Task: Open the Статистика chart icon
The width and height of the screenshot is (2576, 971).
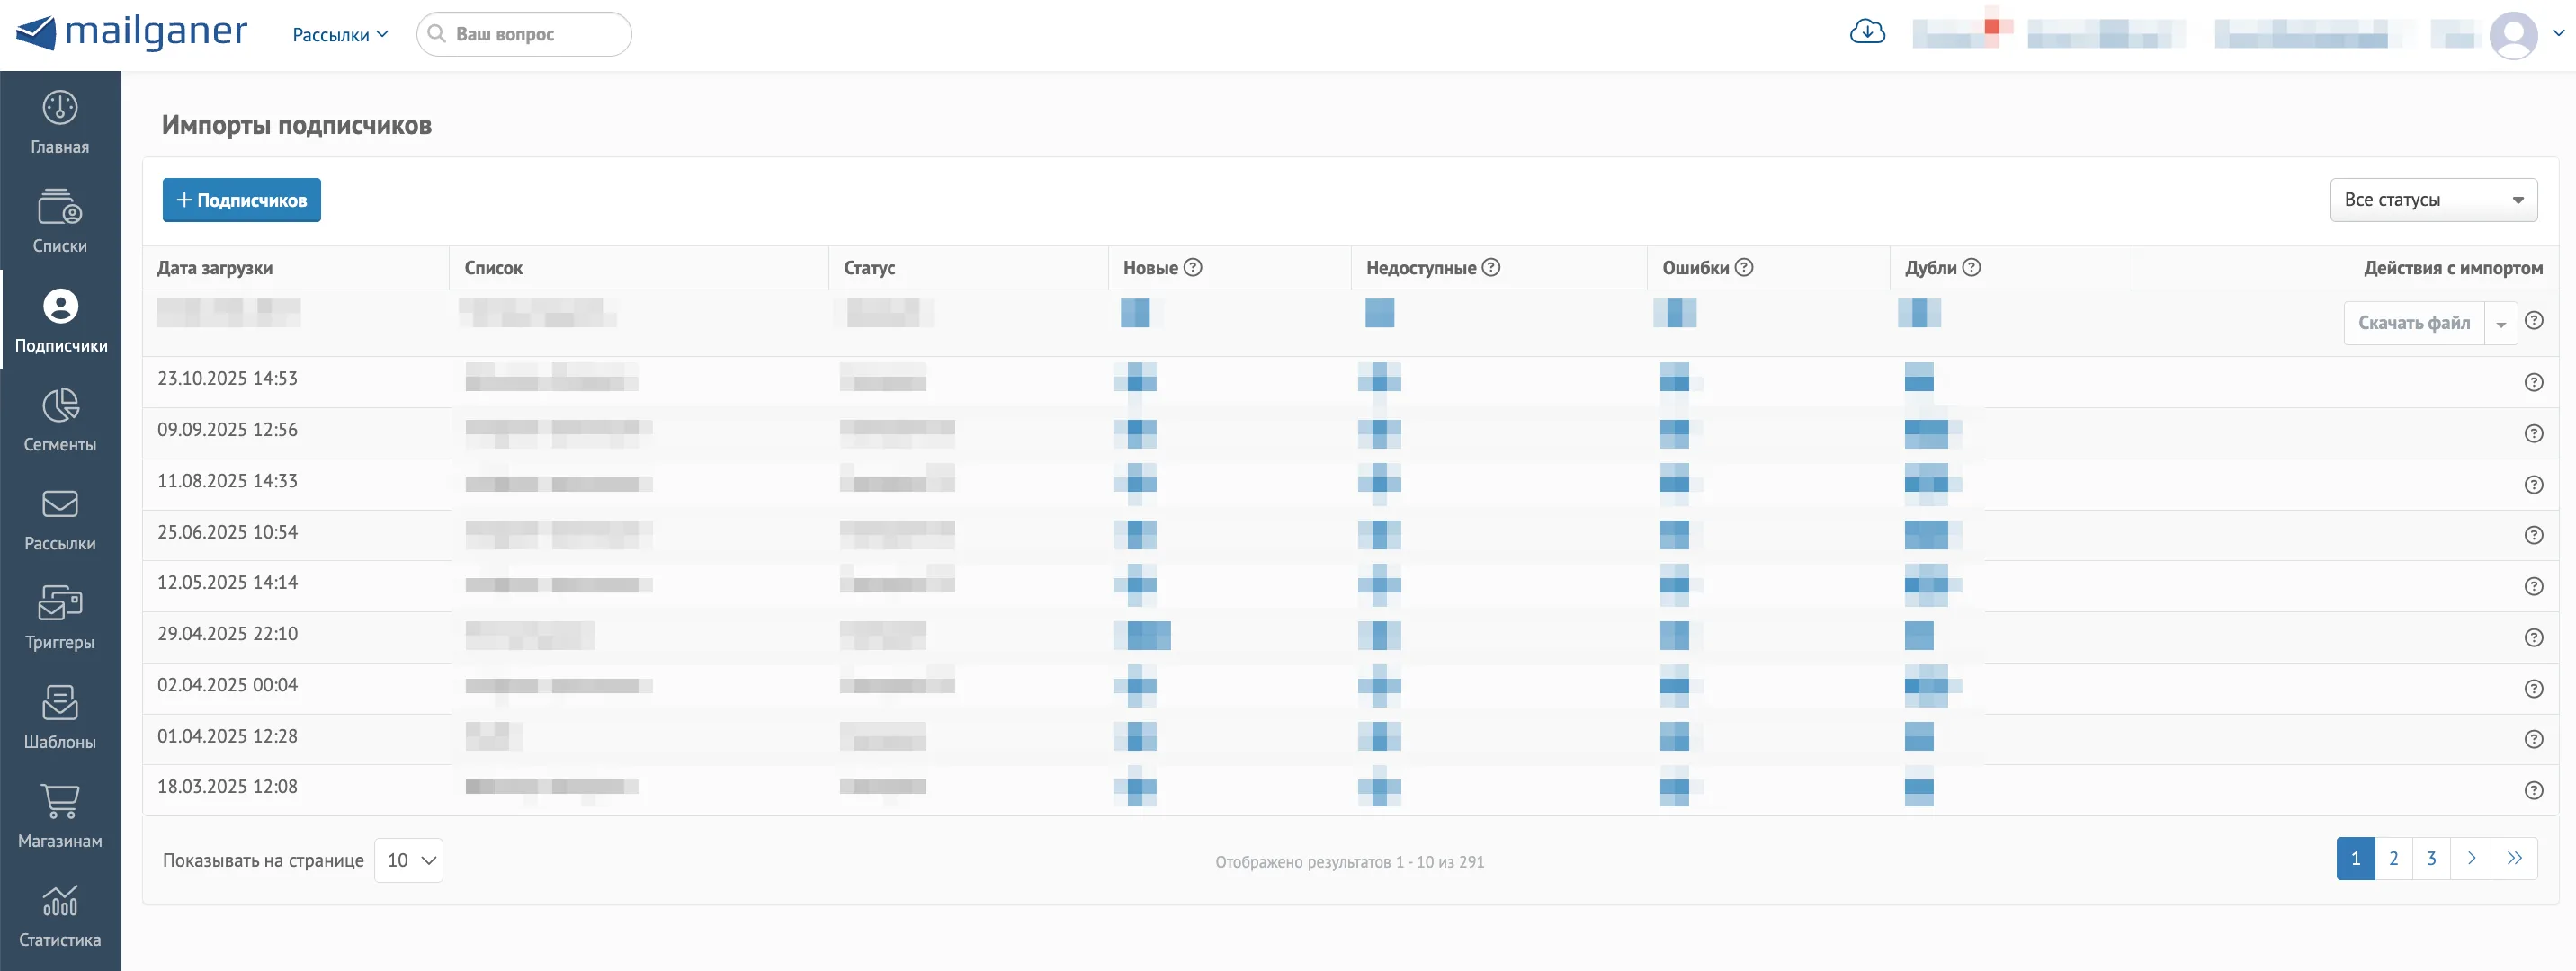Action: 60,901
